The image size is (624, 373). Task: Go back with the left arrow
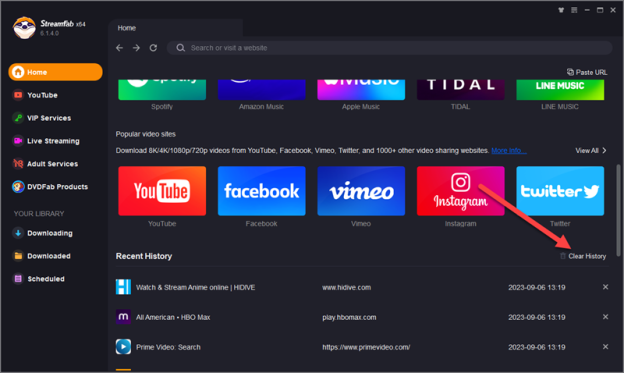pos(119,48)
